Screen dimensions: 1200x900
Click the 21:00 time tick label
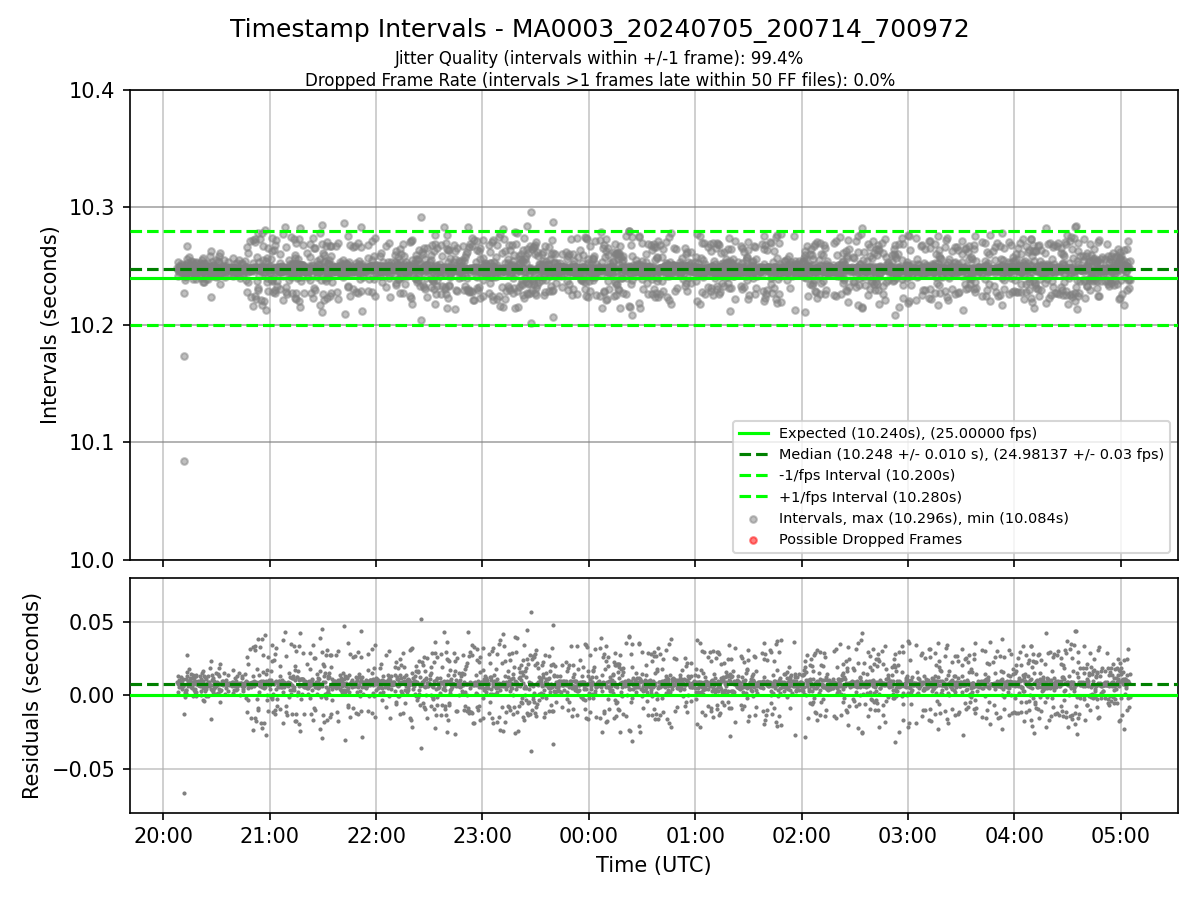click(269, 834)
